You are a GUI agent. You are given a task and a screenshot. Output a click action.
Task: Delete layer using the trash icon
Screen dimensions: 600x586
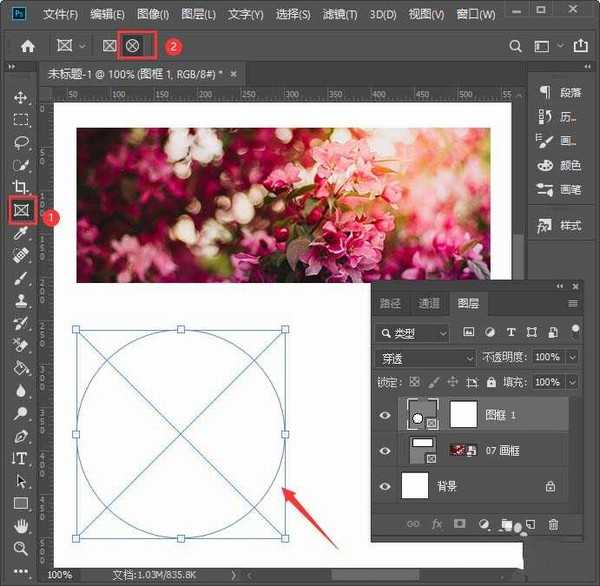click(x=553, y=523)
